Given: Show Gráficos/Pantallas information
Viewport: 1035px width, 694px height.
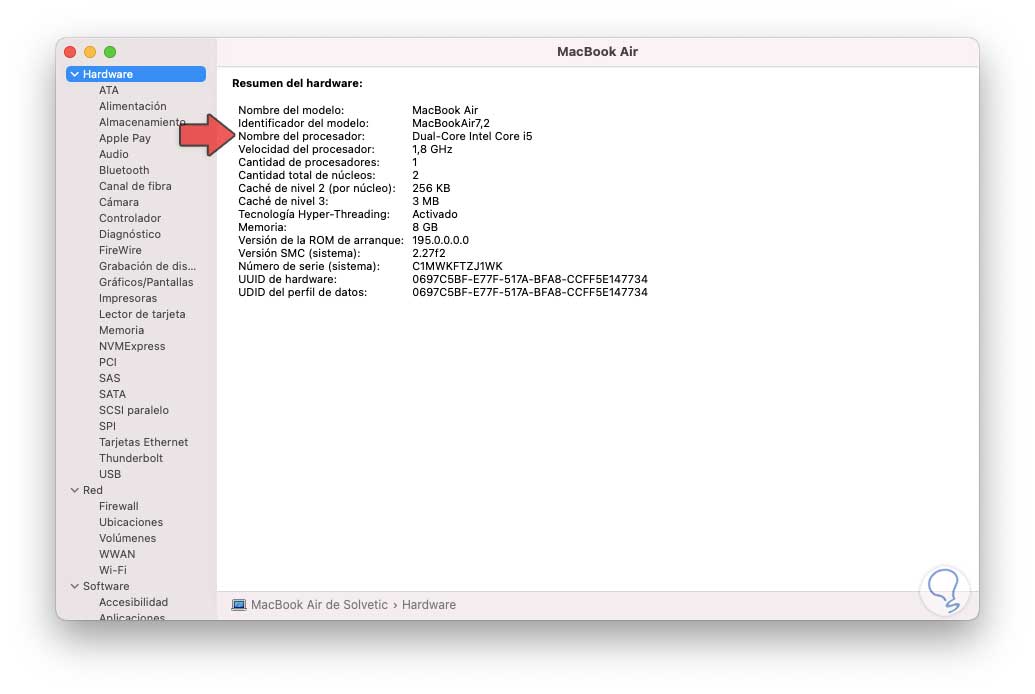Looking at the screenshot, I should pyautogui.click(x=146, y=282).
